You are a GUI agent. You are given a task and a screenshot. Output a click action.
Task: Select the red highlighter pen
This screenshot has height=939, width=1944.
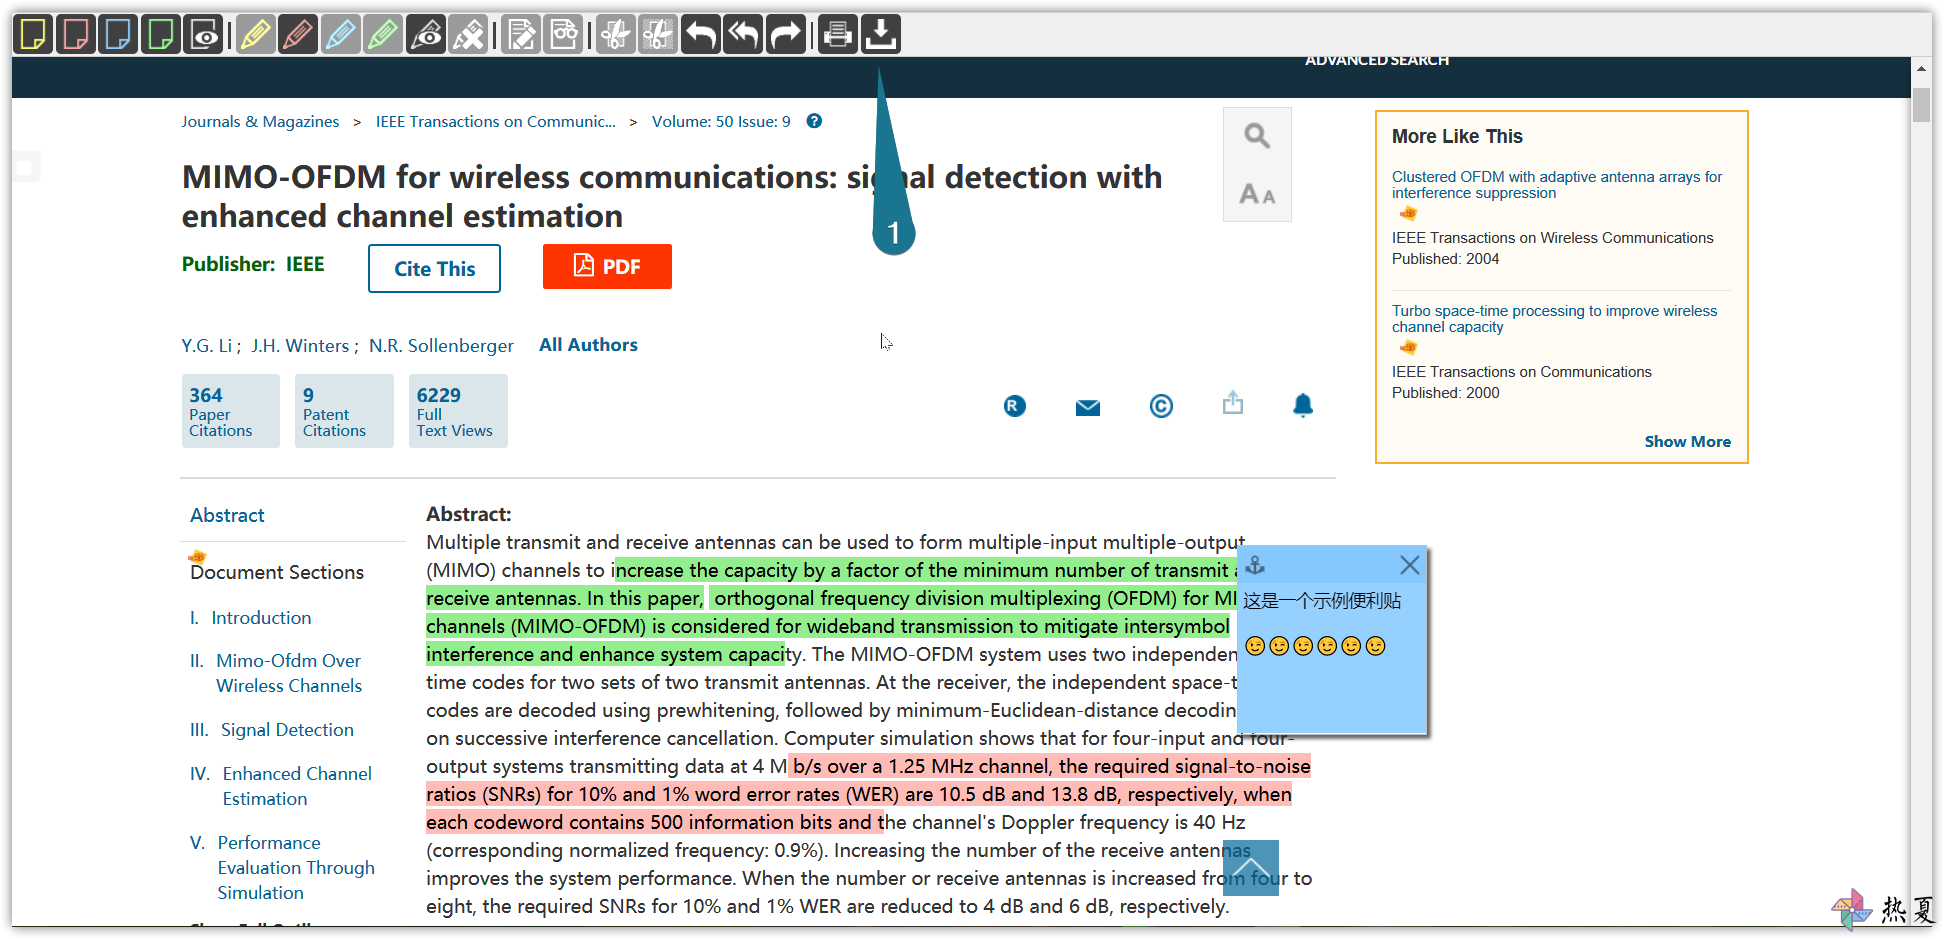pyautogui.click(x=298, y=34)
